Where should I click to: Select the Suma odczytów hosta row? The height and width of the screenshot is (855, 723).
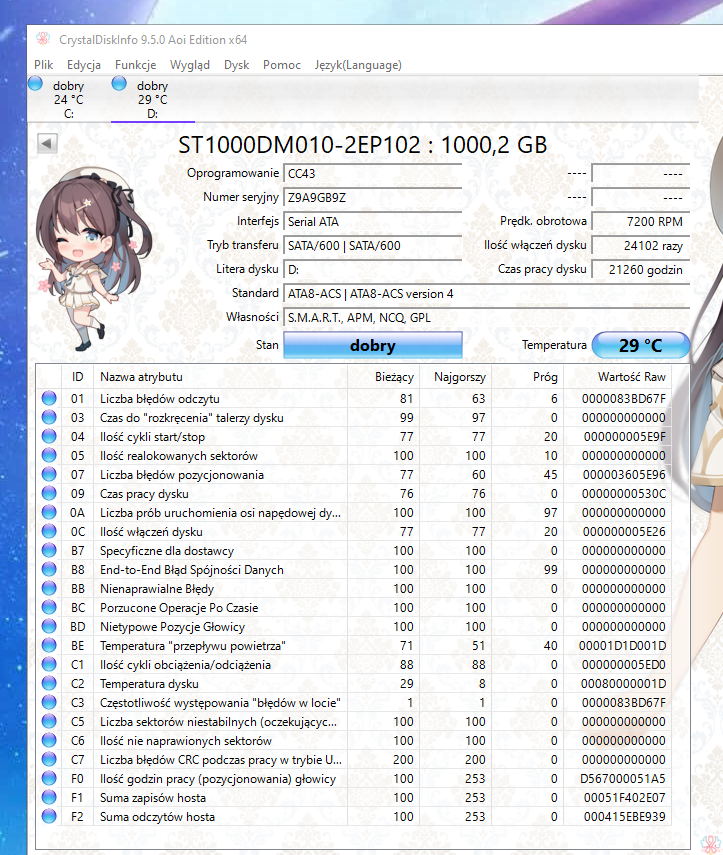coord(353,816)
